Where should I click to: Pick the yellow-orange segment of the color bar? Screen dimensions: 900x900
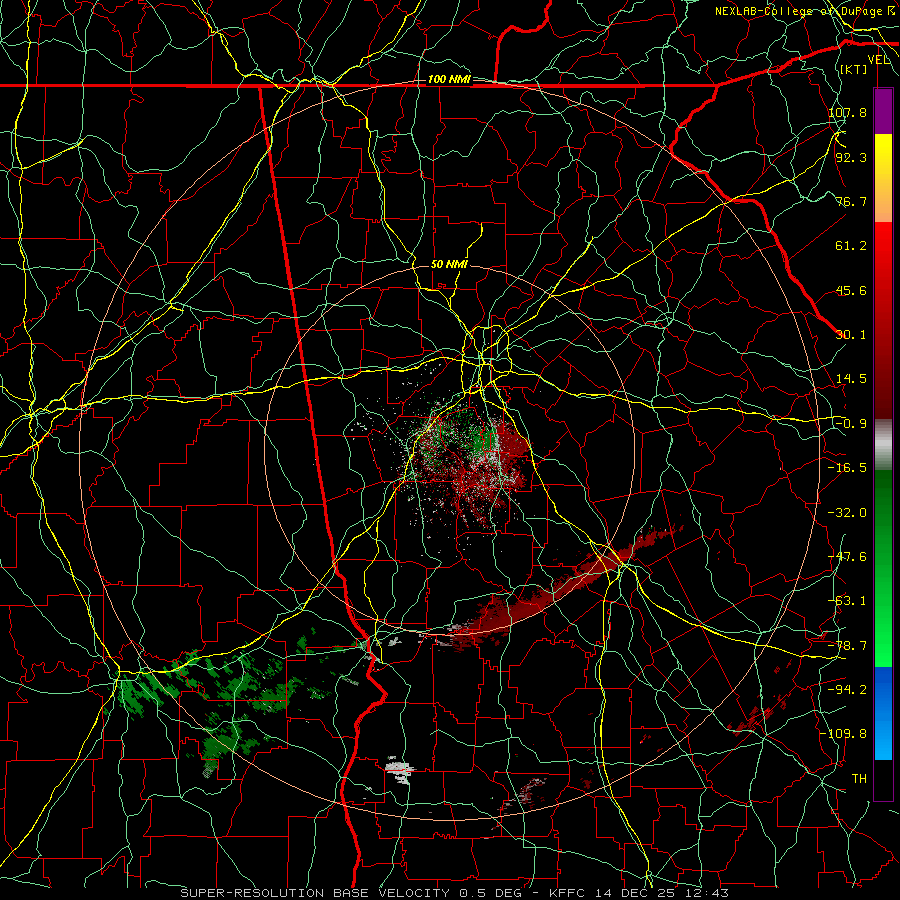[883, 178]
